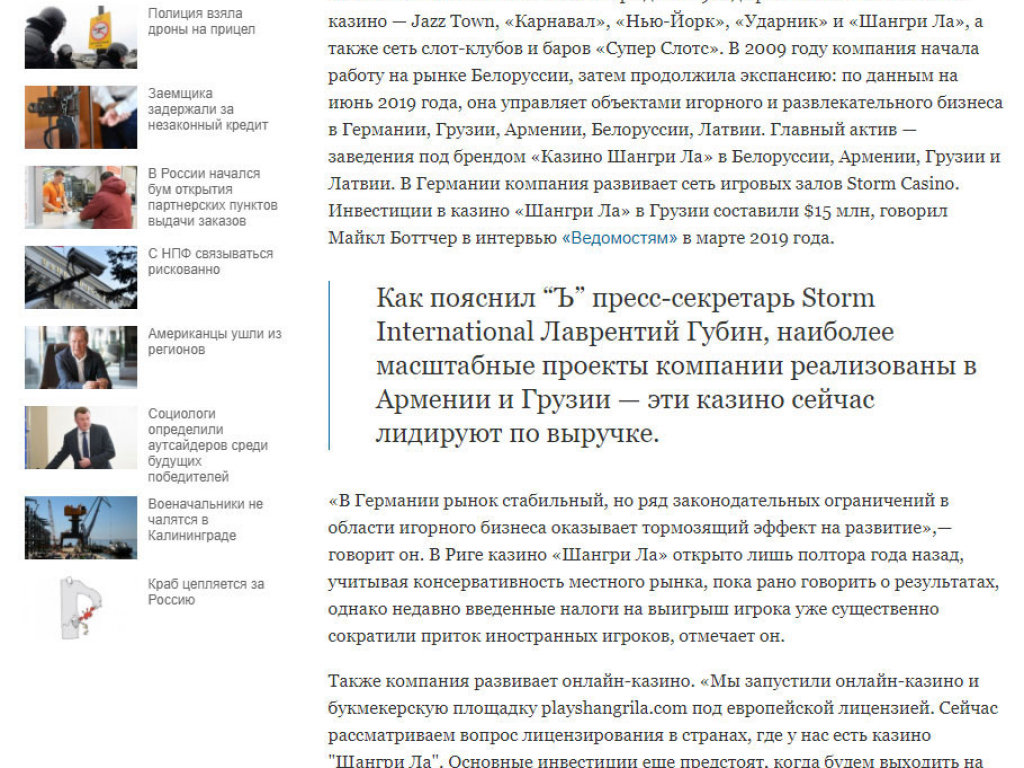
Task: Click image next to 'Краб цепляется за Россию'
Action: pos(81,606)
